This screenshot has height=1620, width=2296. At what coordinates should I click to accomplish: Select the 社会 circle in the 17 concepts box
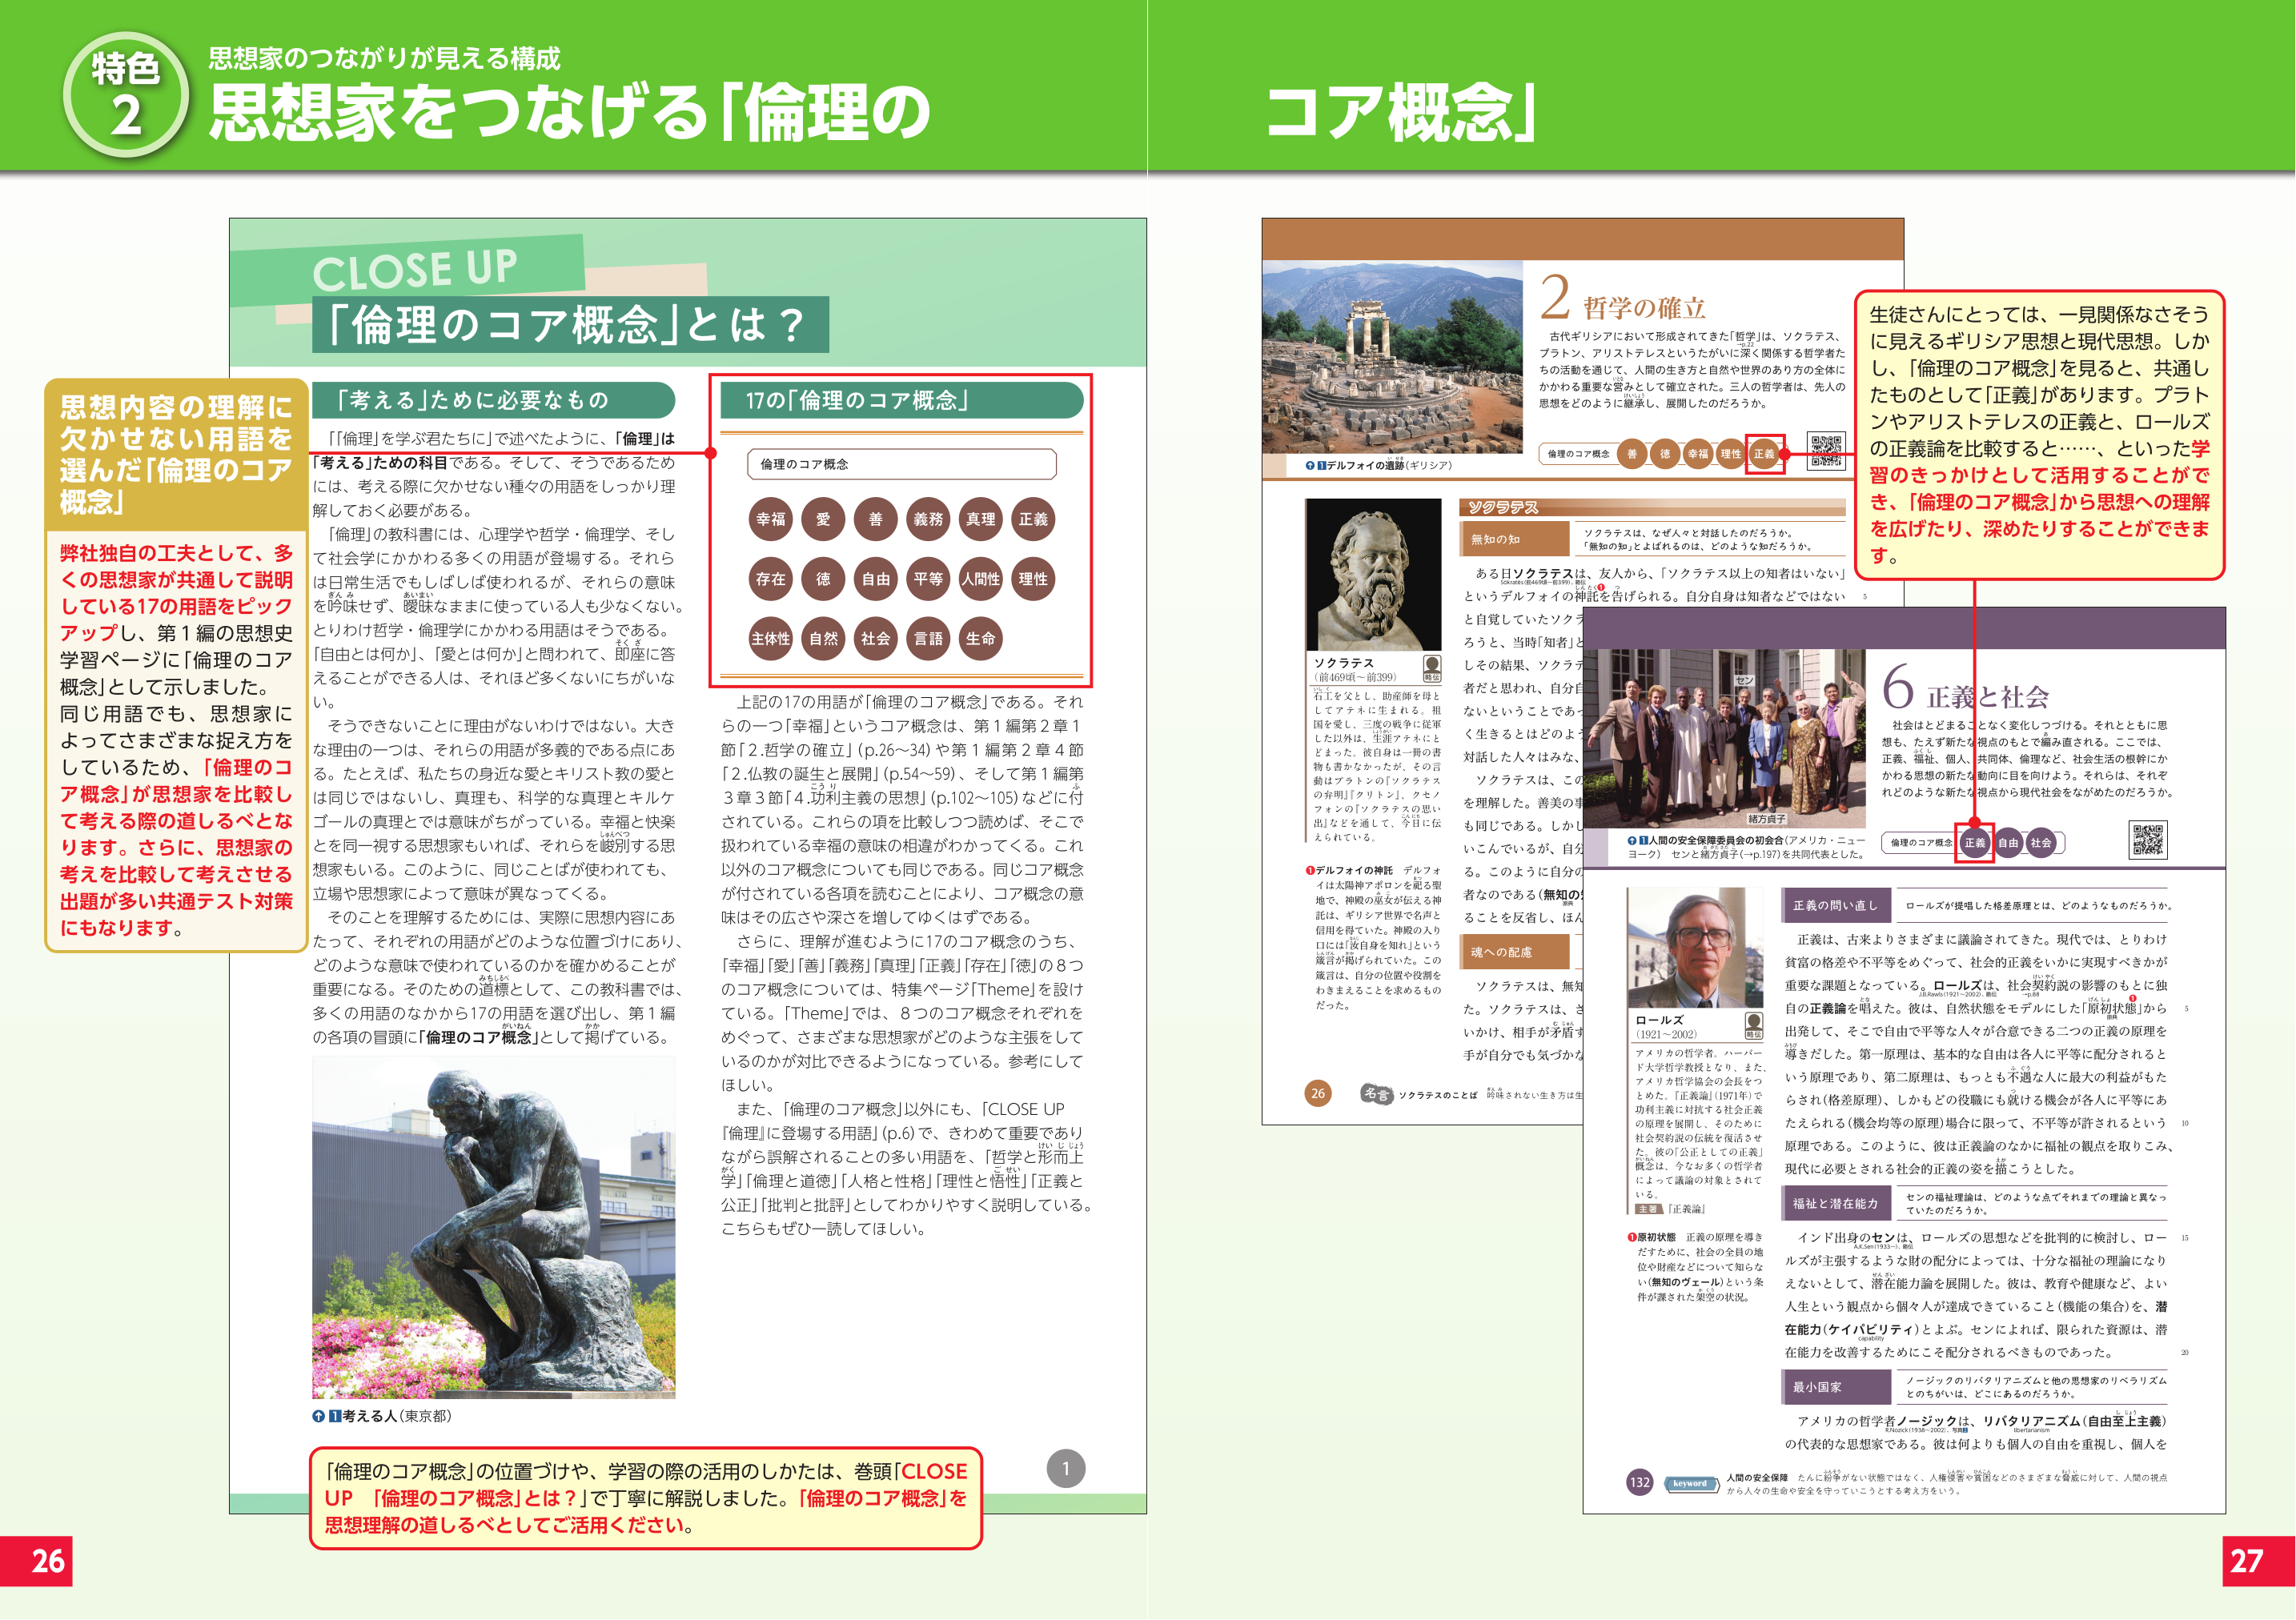tap(876, 639)
